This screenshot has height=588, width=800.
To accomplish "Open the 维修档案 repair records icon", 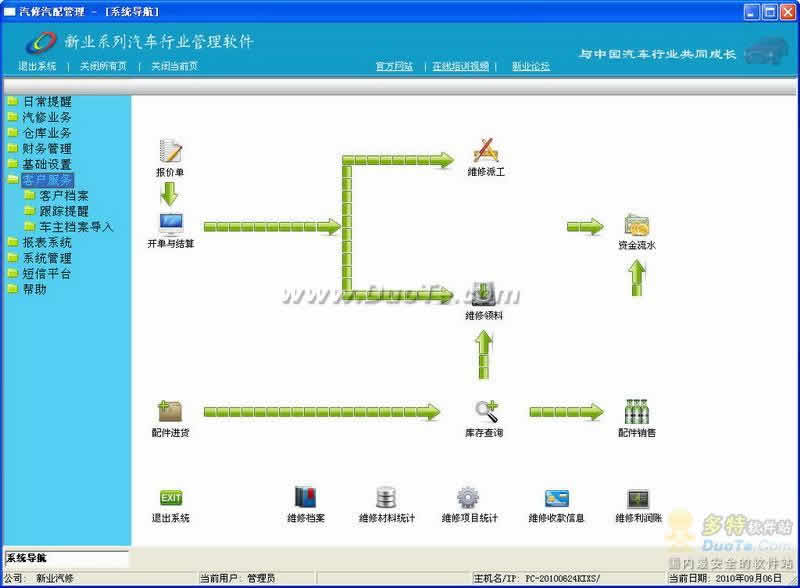I will pyautogui.click(x=306, y=498).
